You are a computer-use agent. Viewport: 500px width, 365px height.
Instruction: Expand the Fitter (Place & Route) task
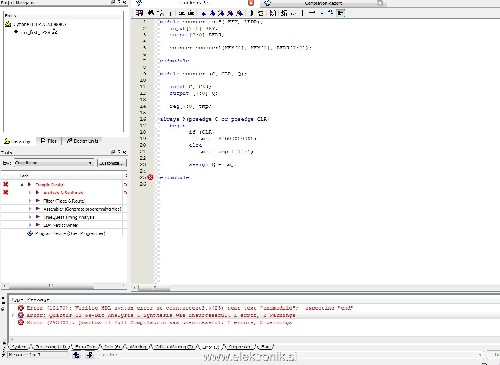tap(30, 201)
